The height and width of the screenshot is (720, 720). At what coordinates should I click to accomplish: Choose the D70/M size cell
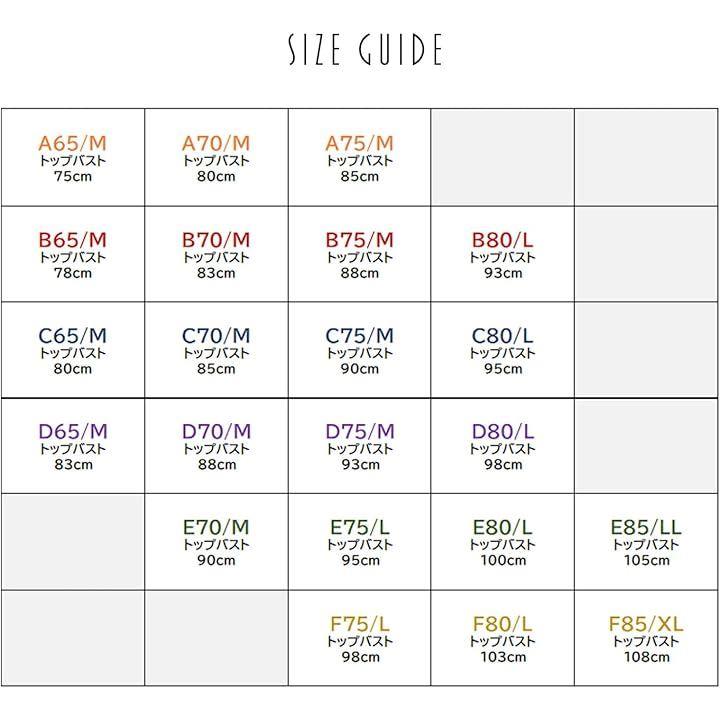216,446
